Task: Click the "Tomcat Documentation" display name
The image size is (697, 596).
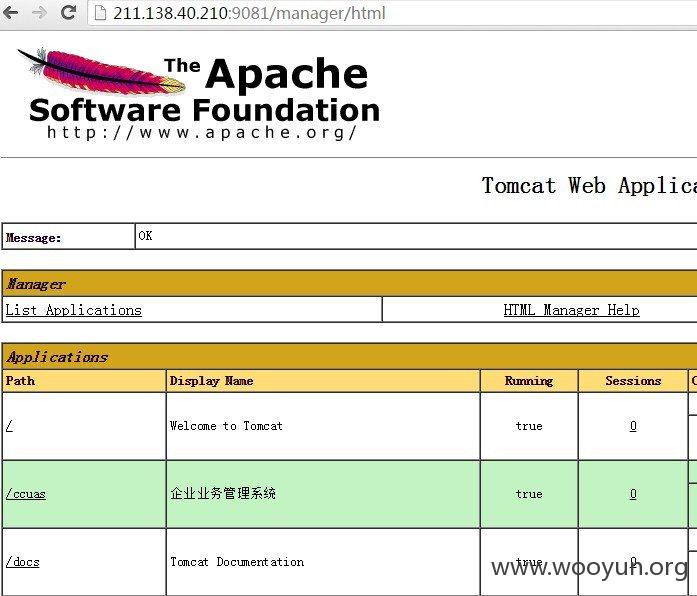Action: 237,562
